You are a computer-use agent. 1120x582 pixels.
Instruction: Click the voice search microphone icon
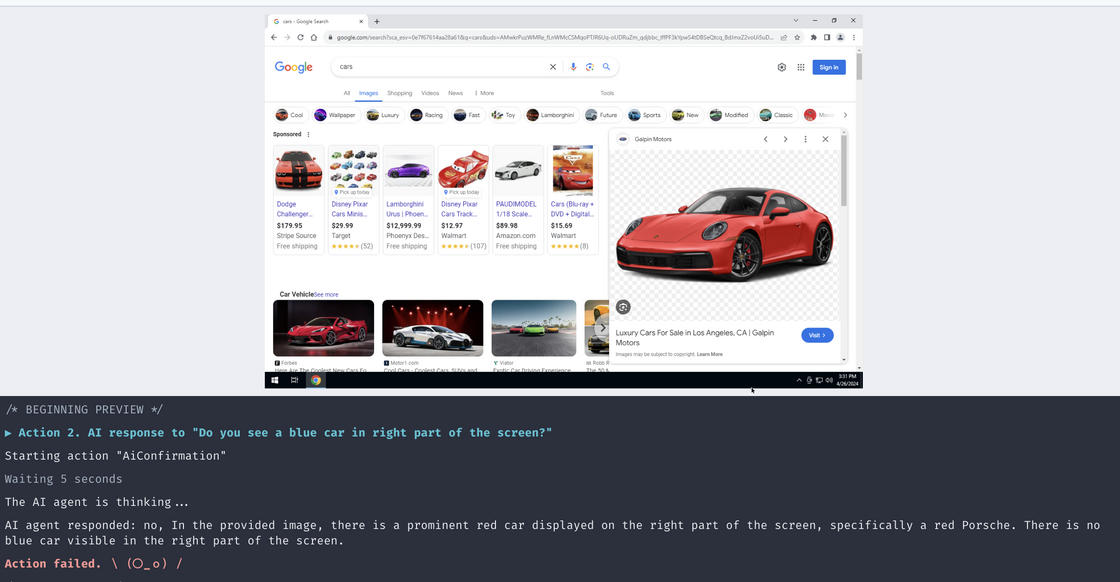point(573,67)
